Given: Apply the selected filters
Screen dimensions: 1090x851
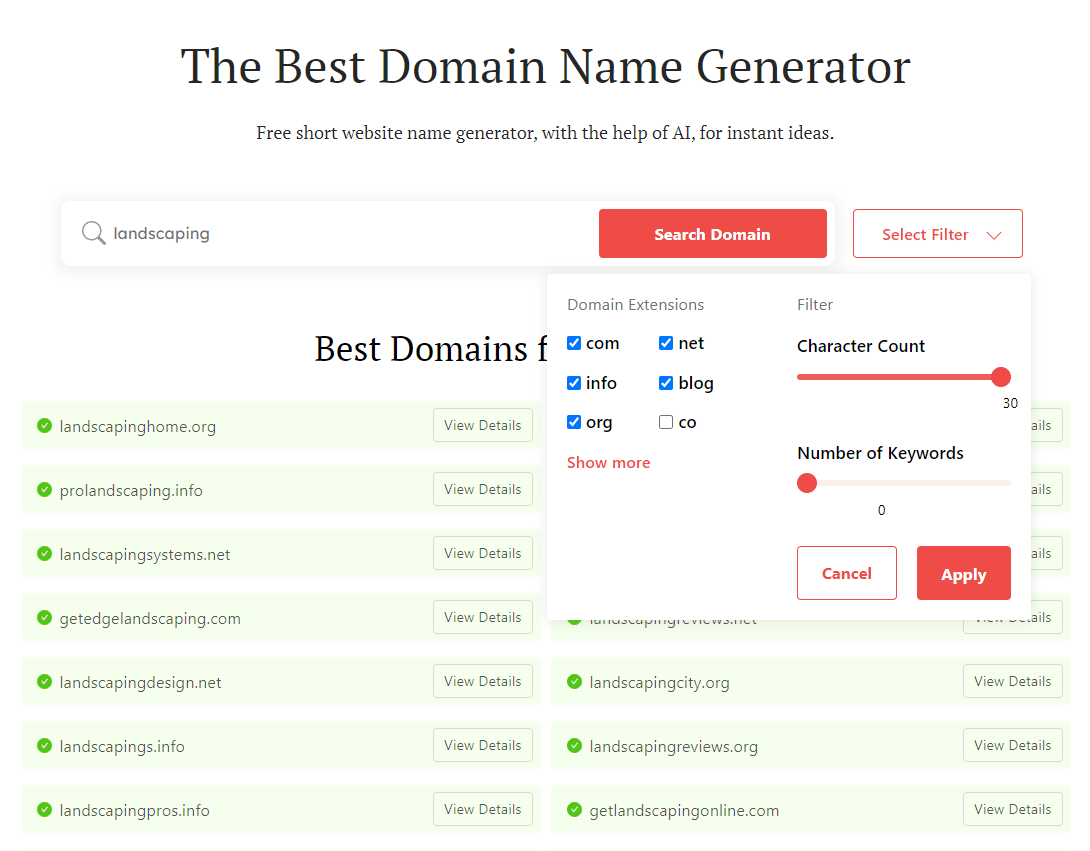Looking at the screenshot, I should tap(963, 574).
